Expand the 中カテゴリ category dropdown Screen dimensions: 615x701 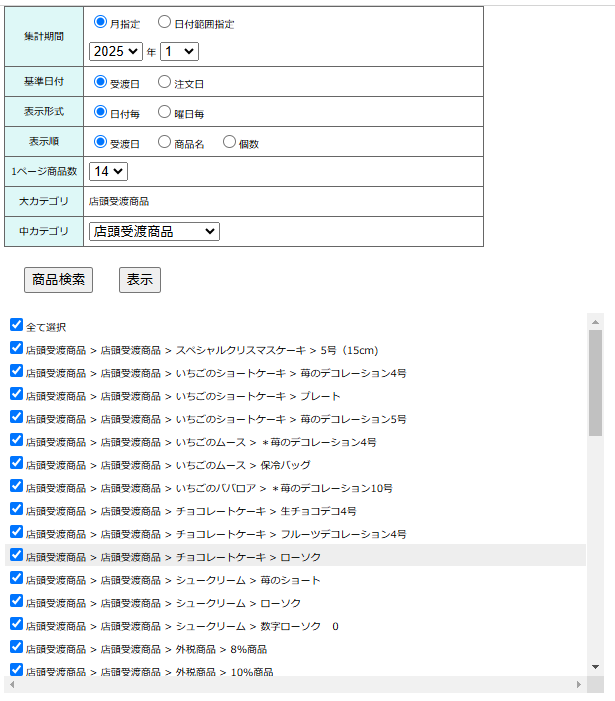(154, 231)
